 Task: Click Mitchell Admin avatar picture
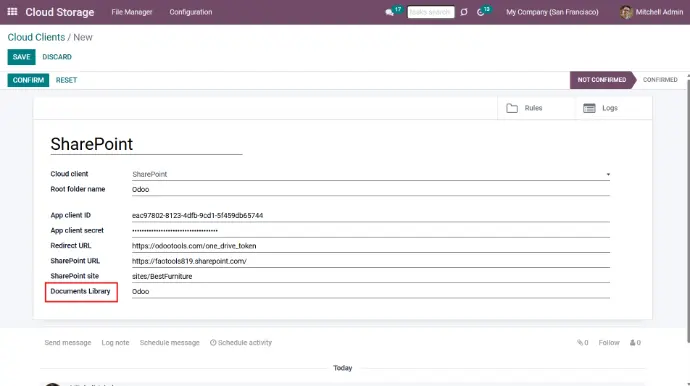[x=626, y=12]
